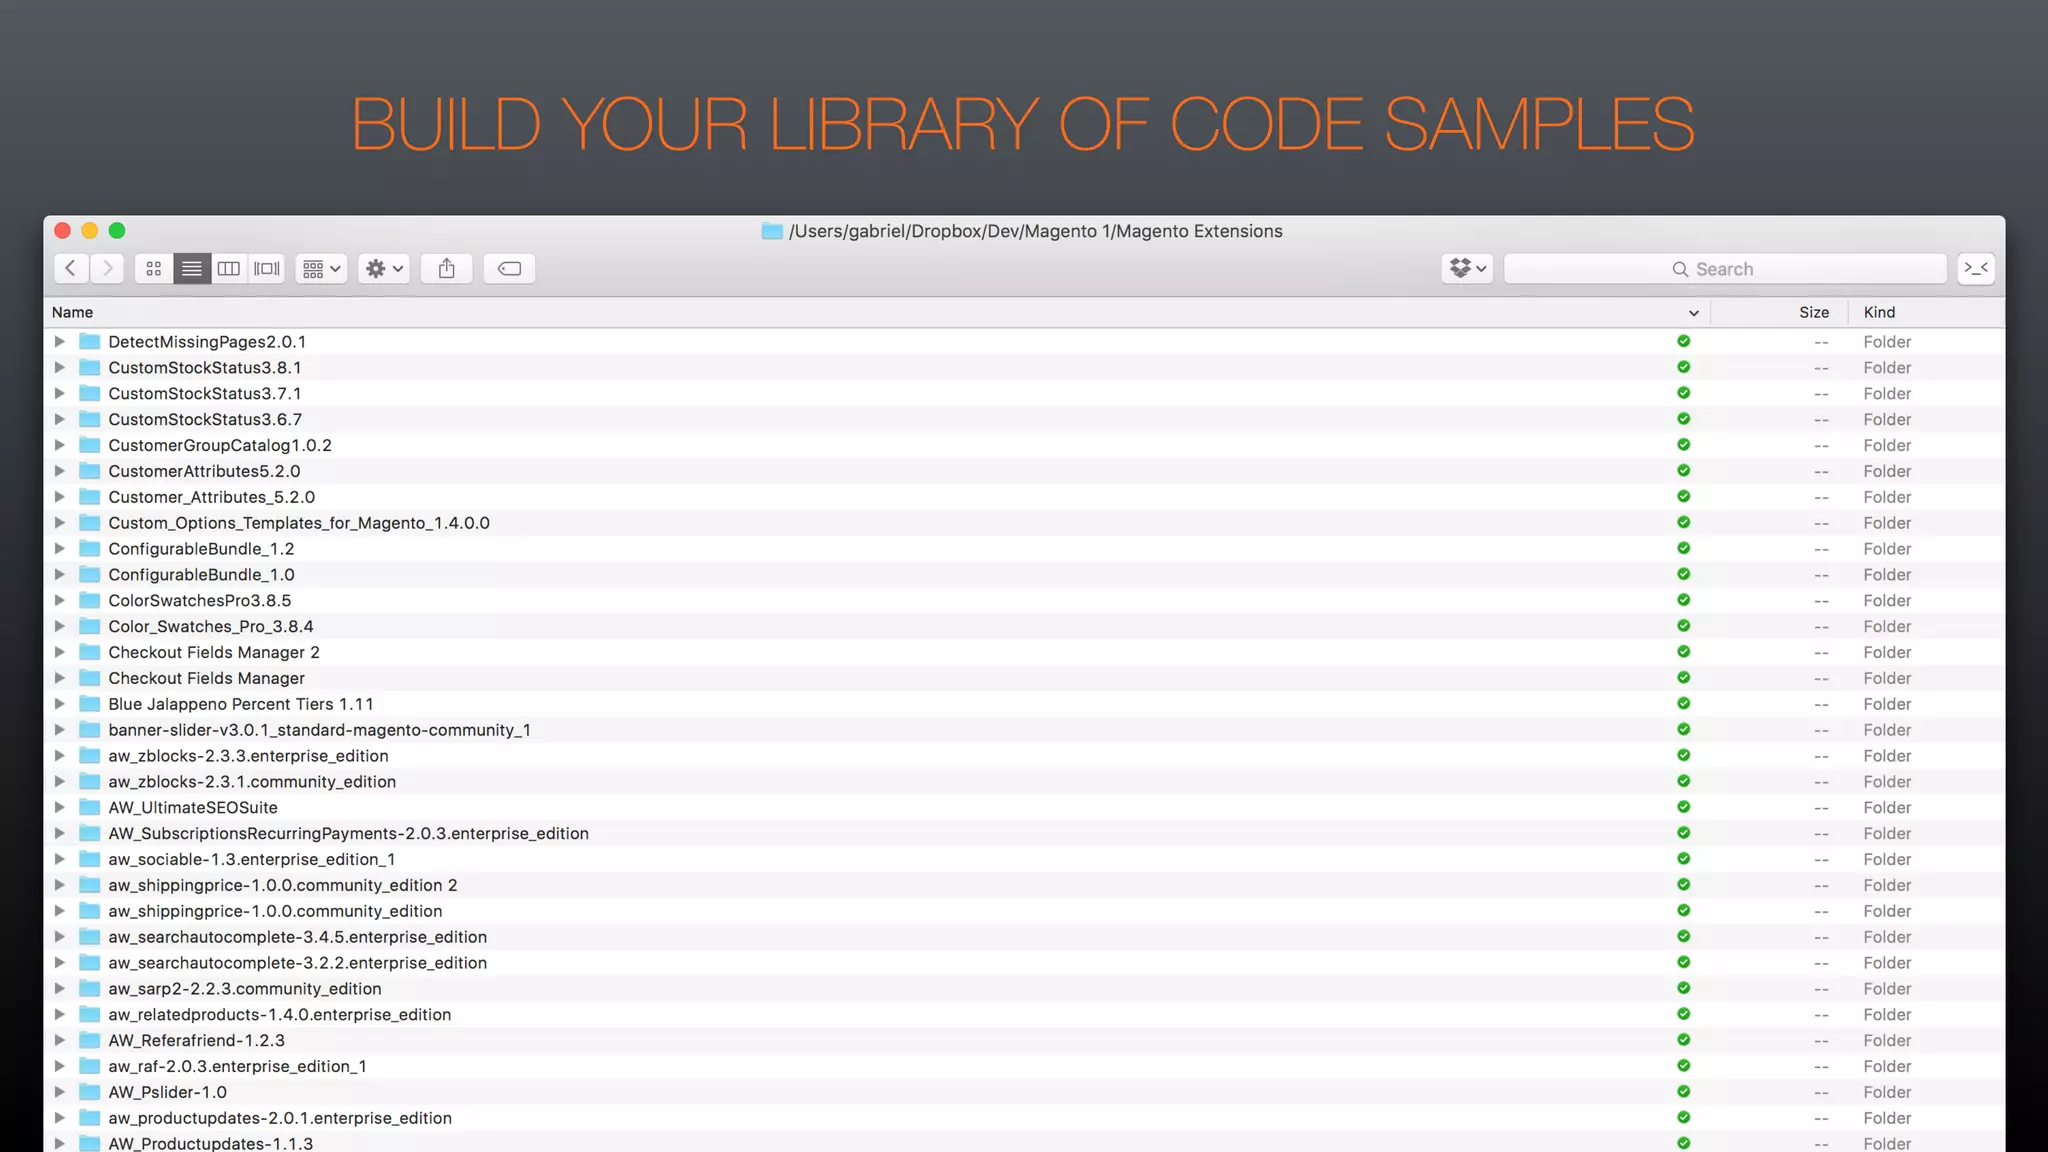Click sync checkmark for aw_sarp2-2.2.3 row
The image size is (2048, 1152).
tap(1684, 988)
